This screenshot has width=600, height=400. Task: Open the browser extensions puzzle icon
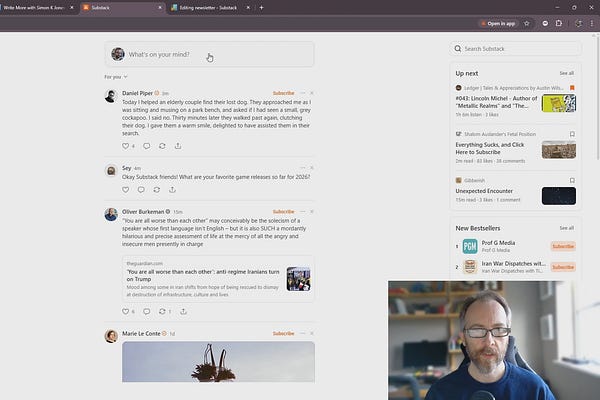559,23
